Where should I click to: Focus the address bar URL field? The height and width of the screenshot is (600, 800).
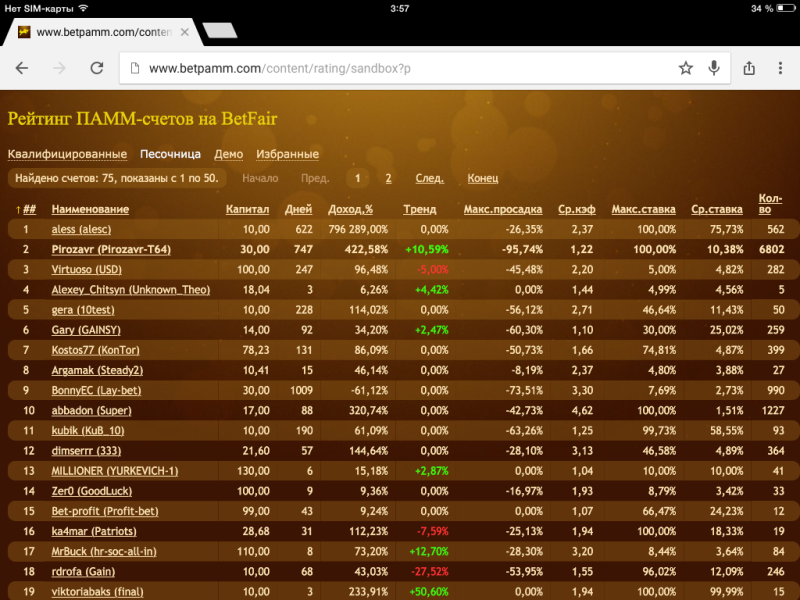(400, 68)
